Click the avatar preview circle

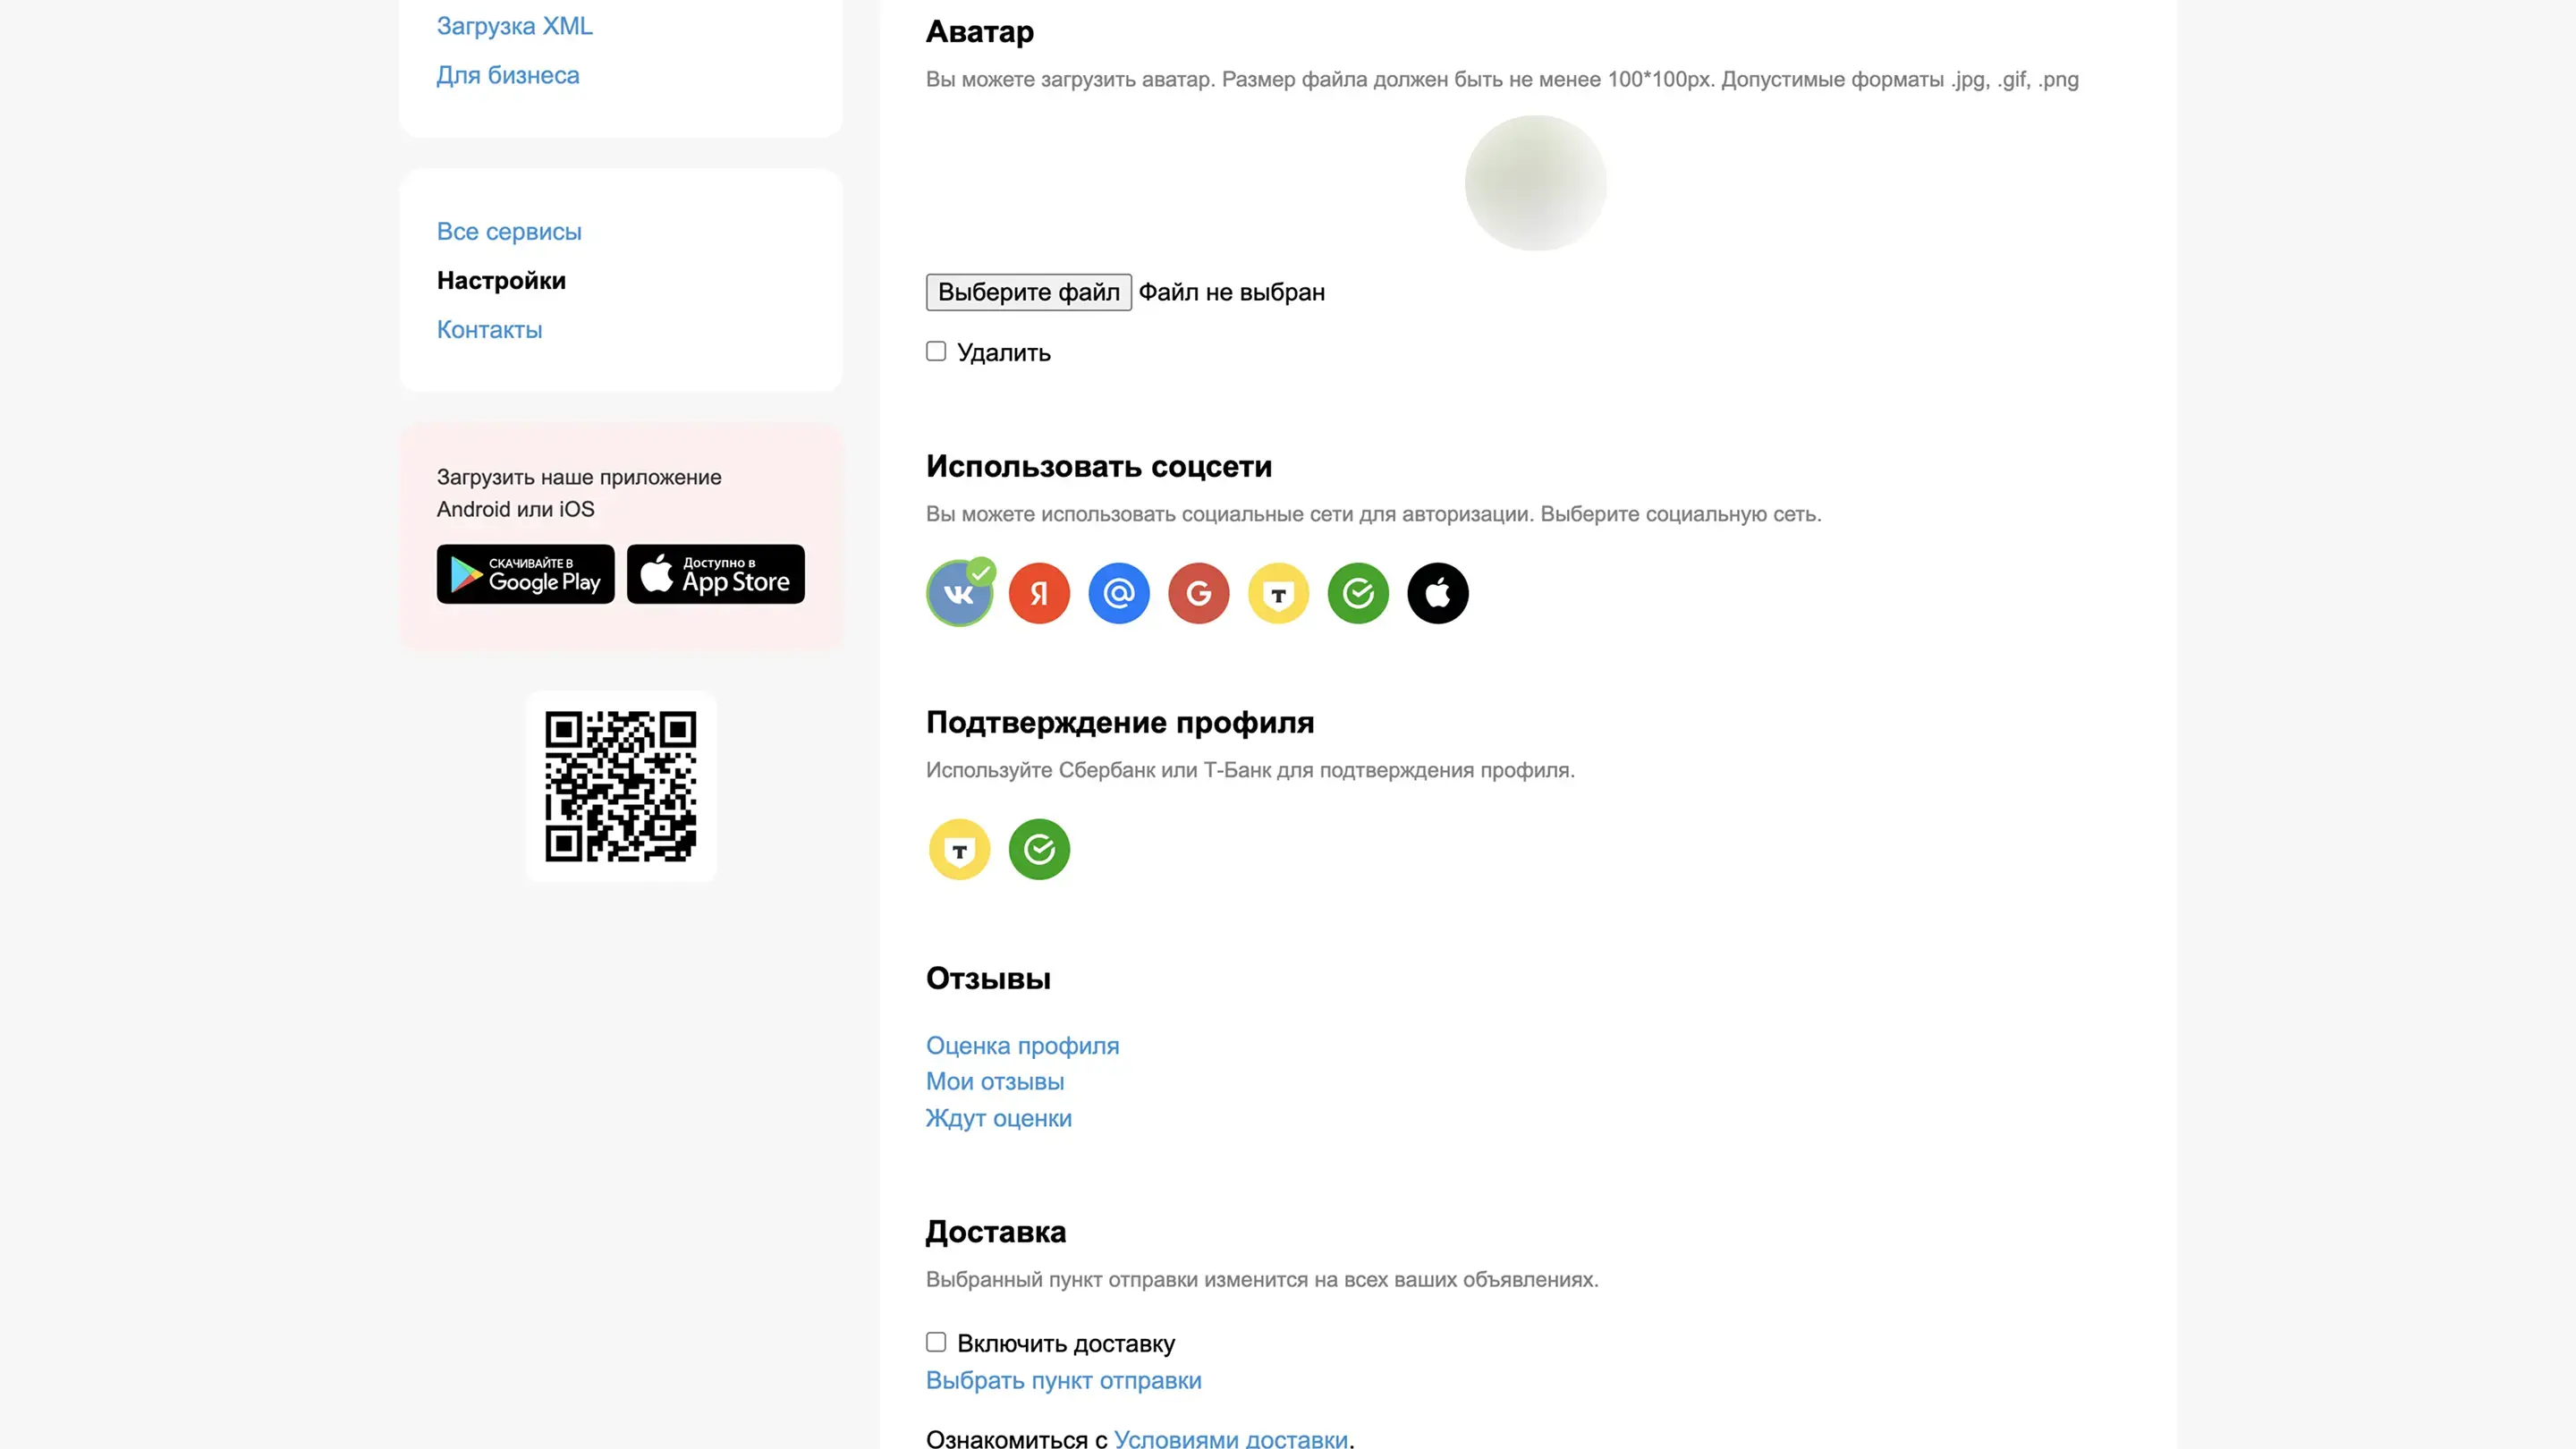click(1536, 183)
